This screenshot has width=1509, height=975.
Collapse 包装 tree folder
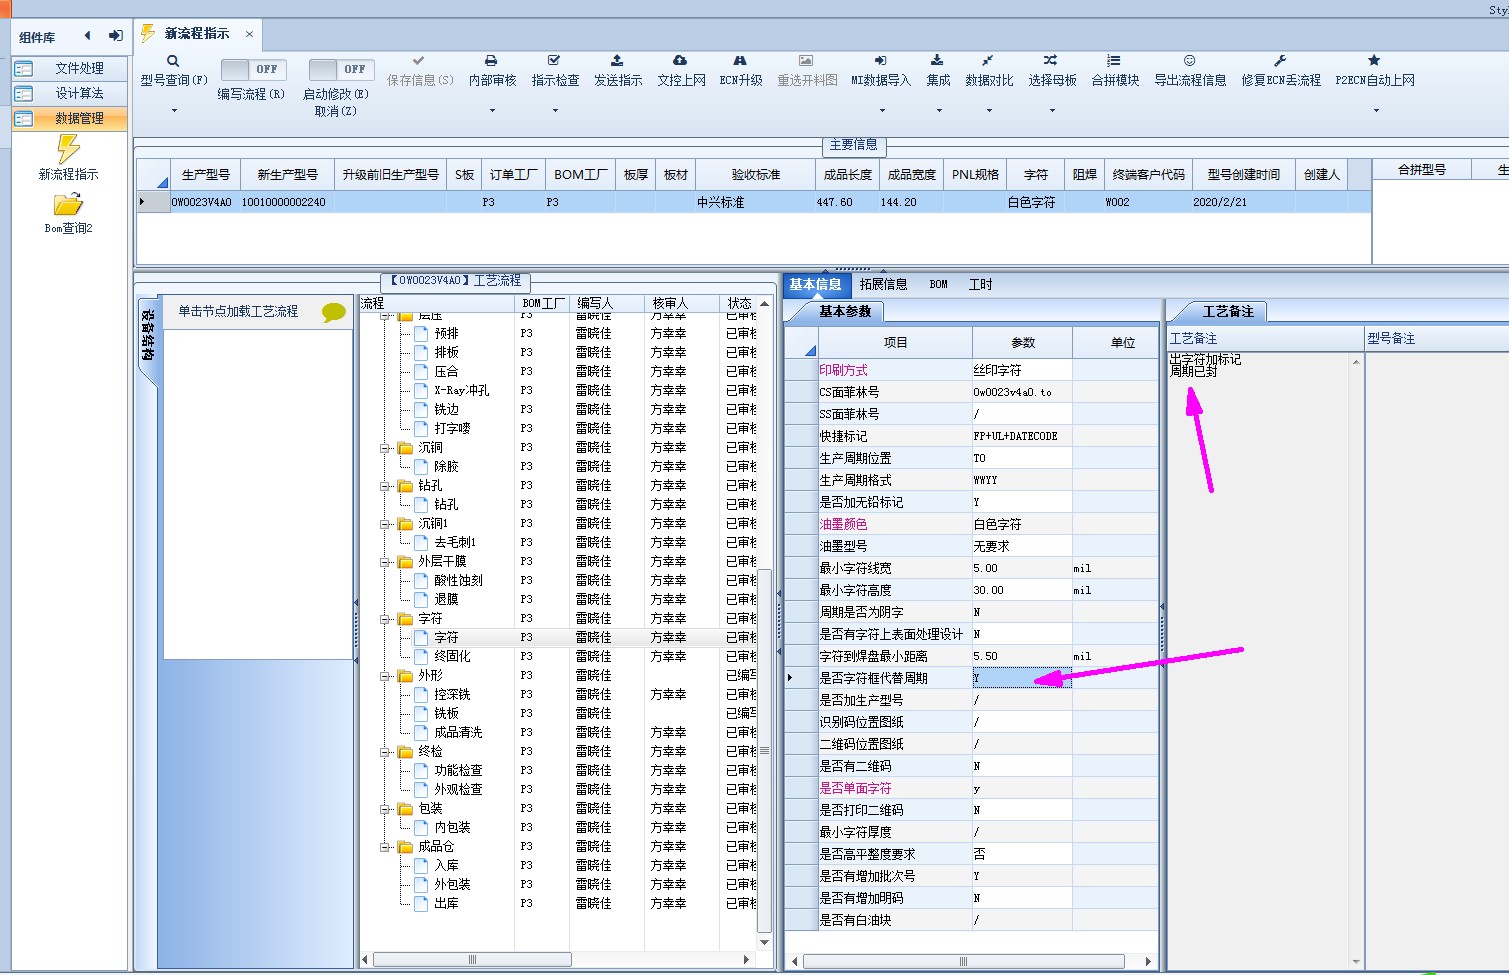click(x=386, y=809)
